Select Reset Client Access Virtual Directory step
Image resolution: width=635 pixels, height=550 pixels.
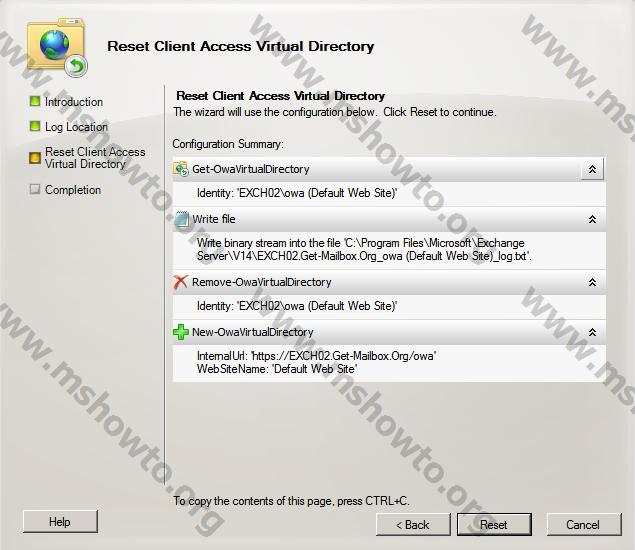click(x=95, y=158)
